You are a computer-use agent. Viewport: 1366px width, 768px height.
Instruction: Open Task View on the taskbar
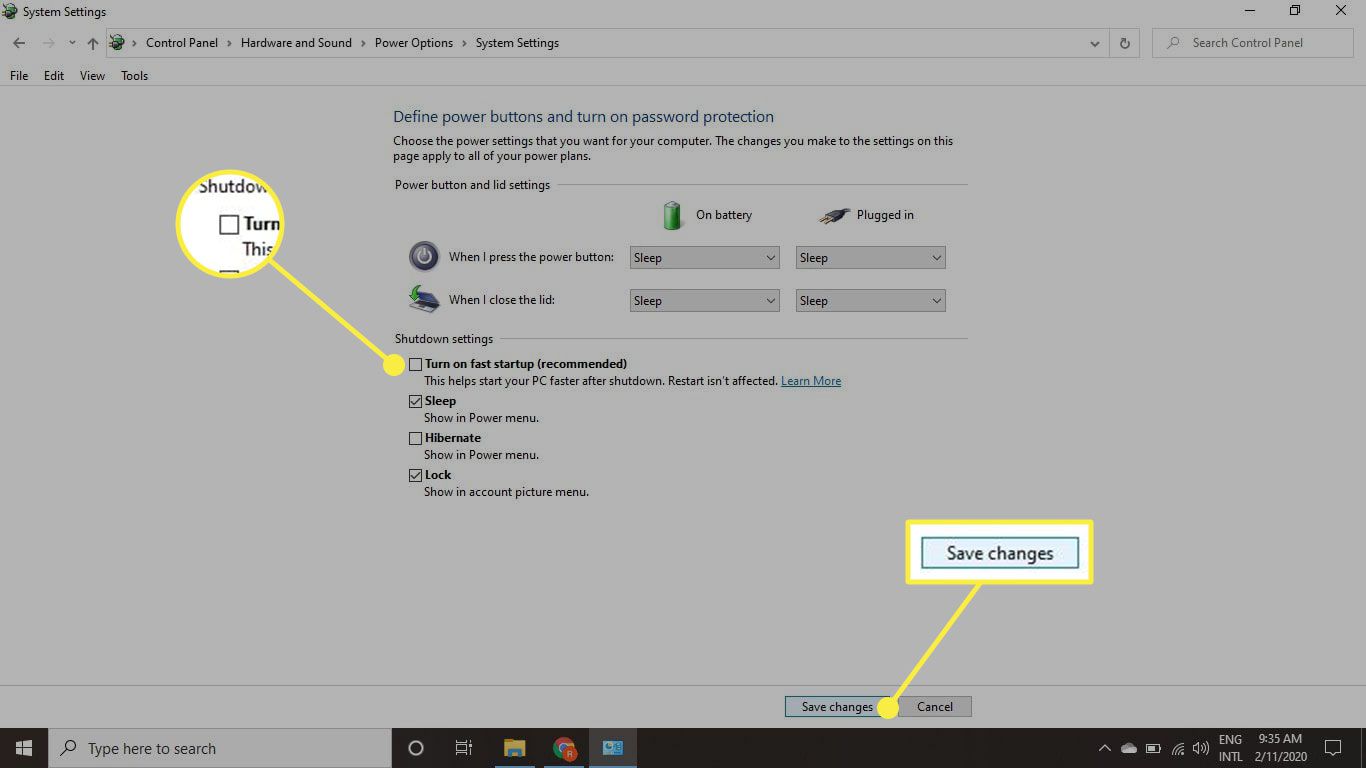464,748
